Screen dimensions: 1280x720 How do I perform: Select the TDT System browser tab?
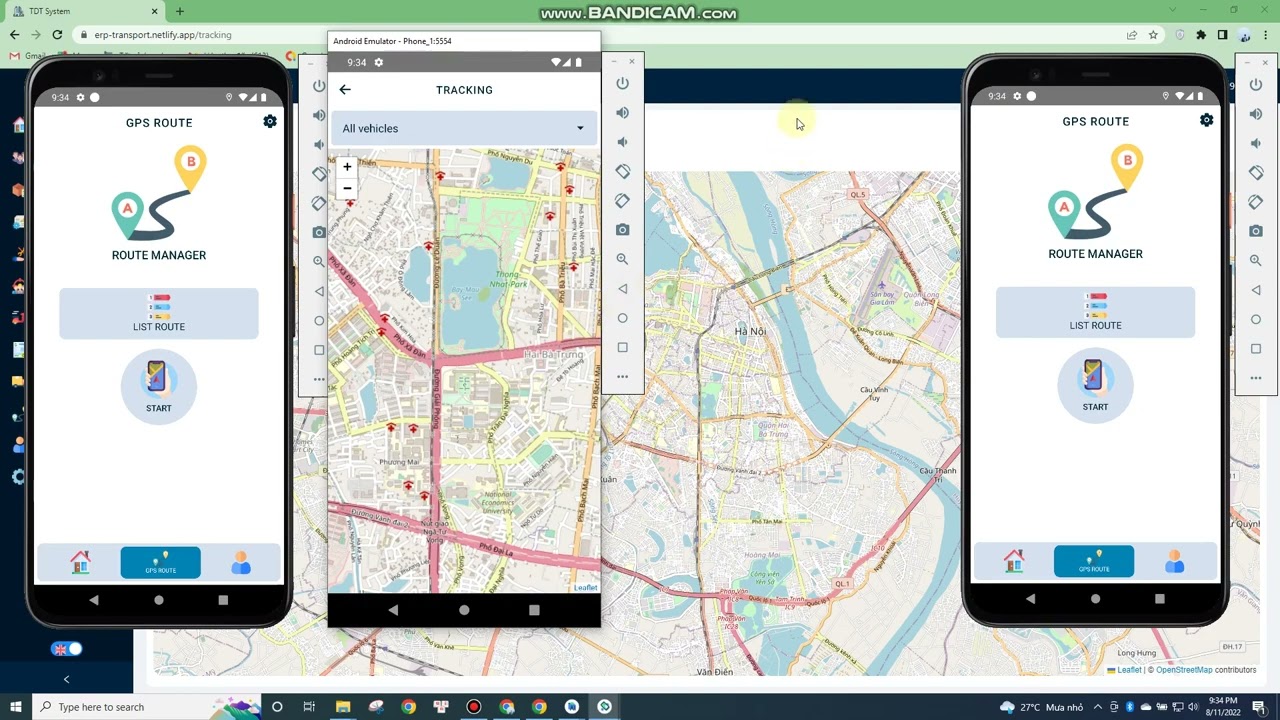pyautogui.click(x=85, y=11)
